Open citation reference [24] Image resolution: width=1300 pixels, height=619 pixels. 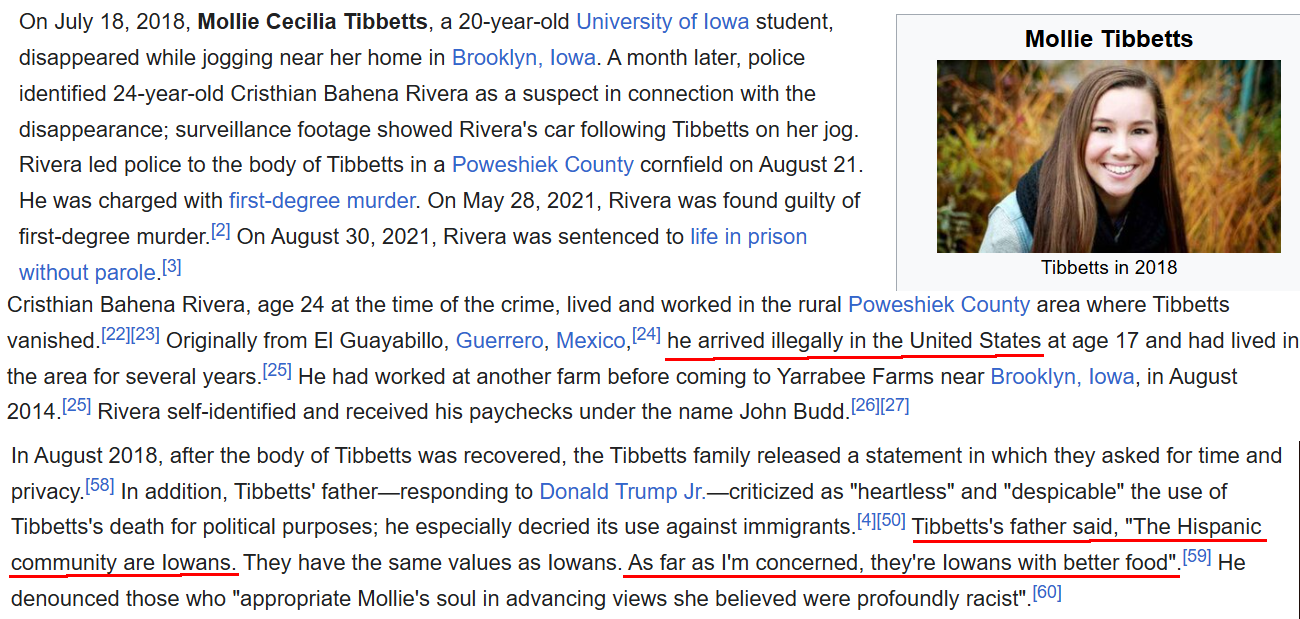(x=647, y=334)
